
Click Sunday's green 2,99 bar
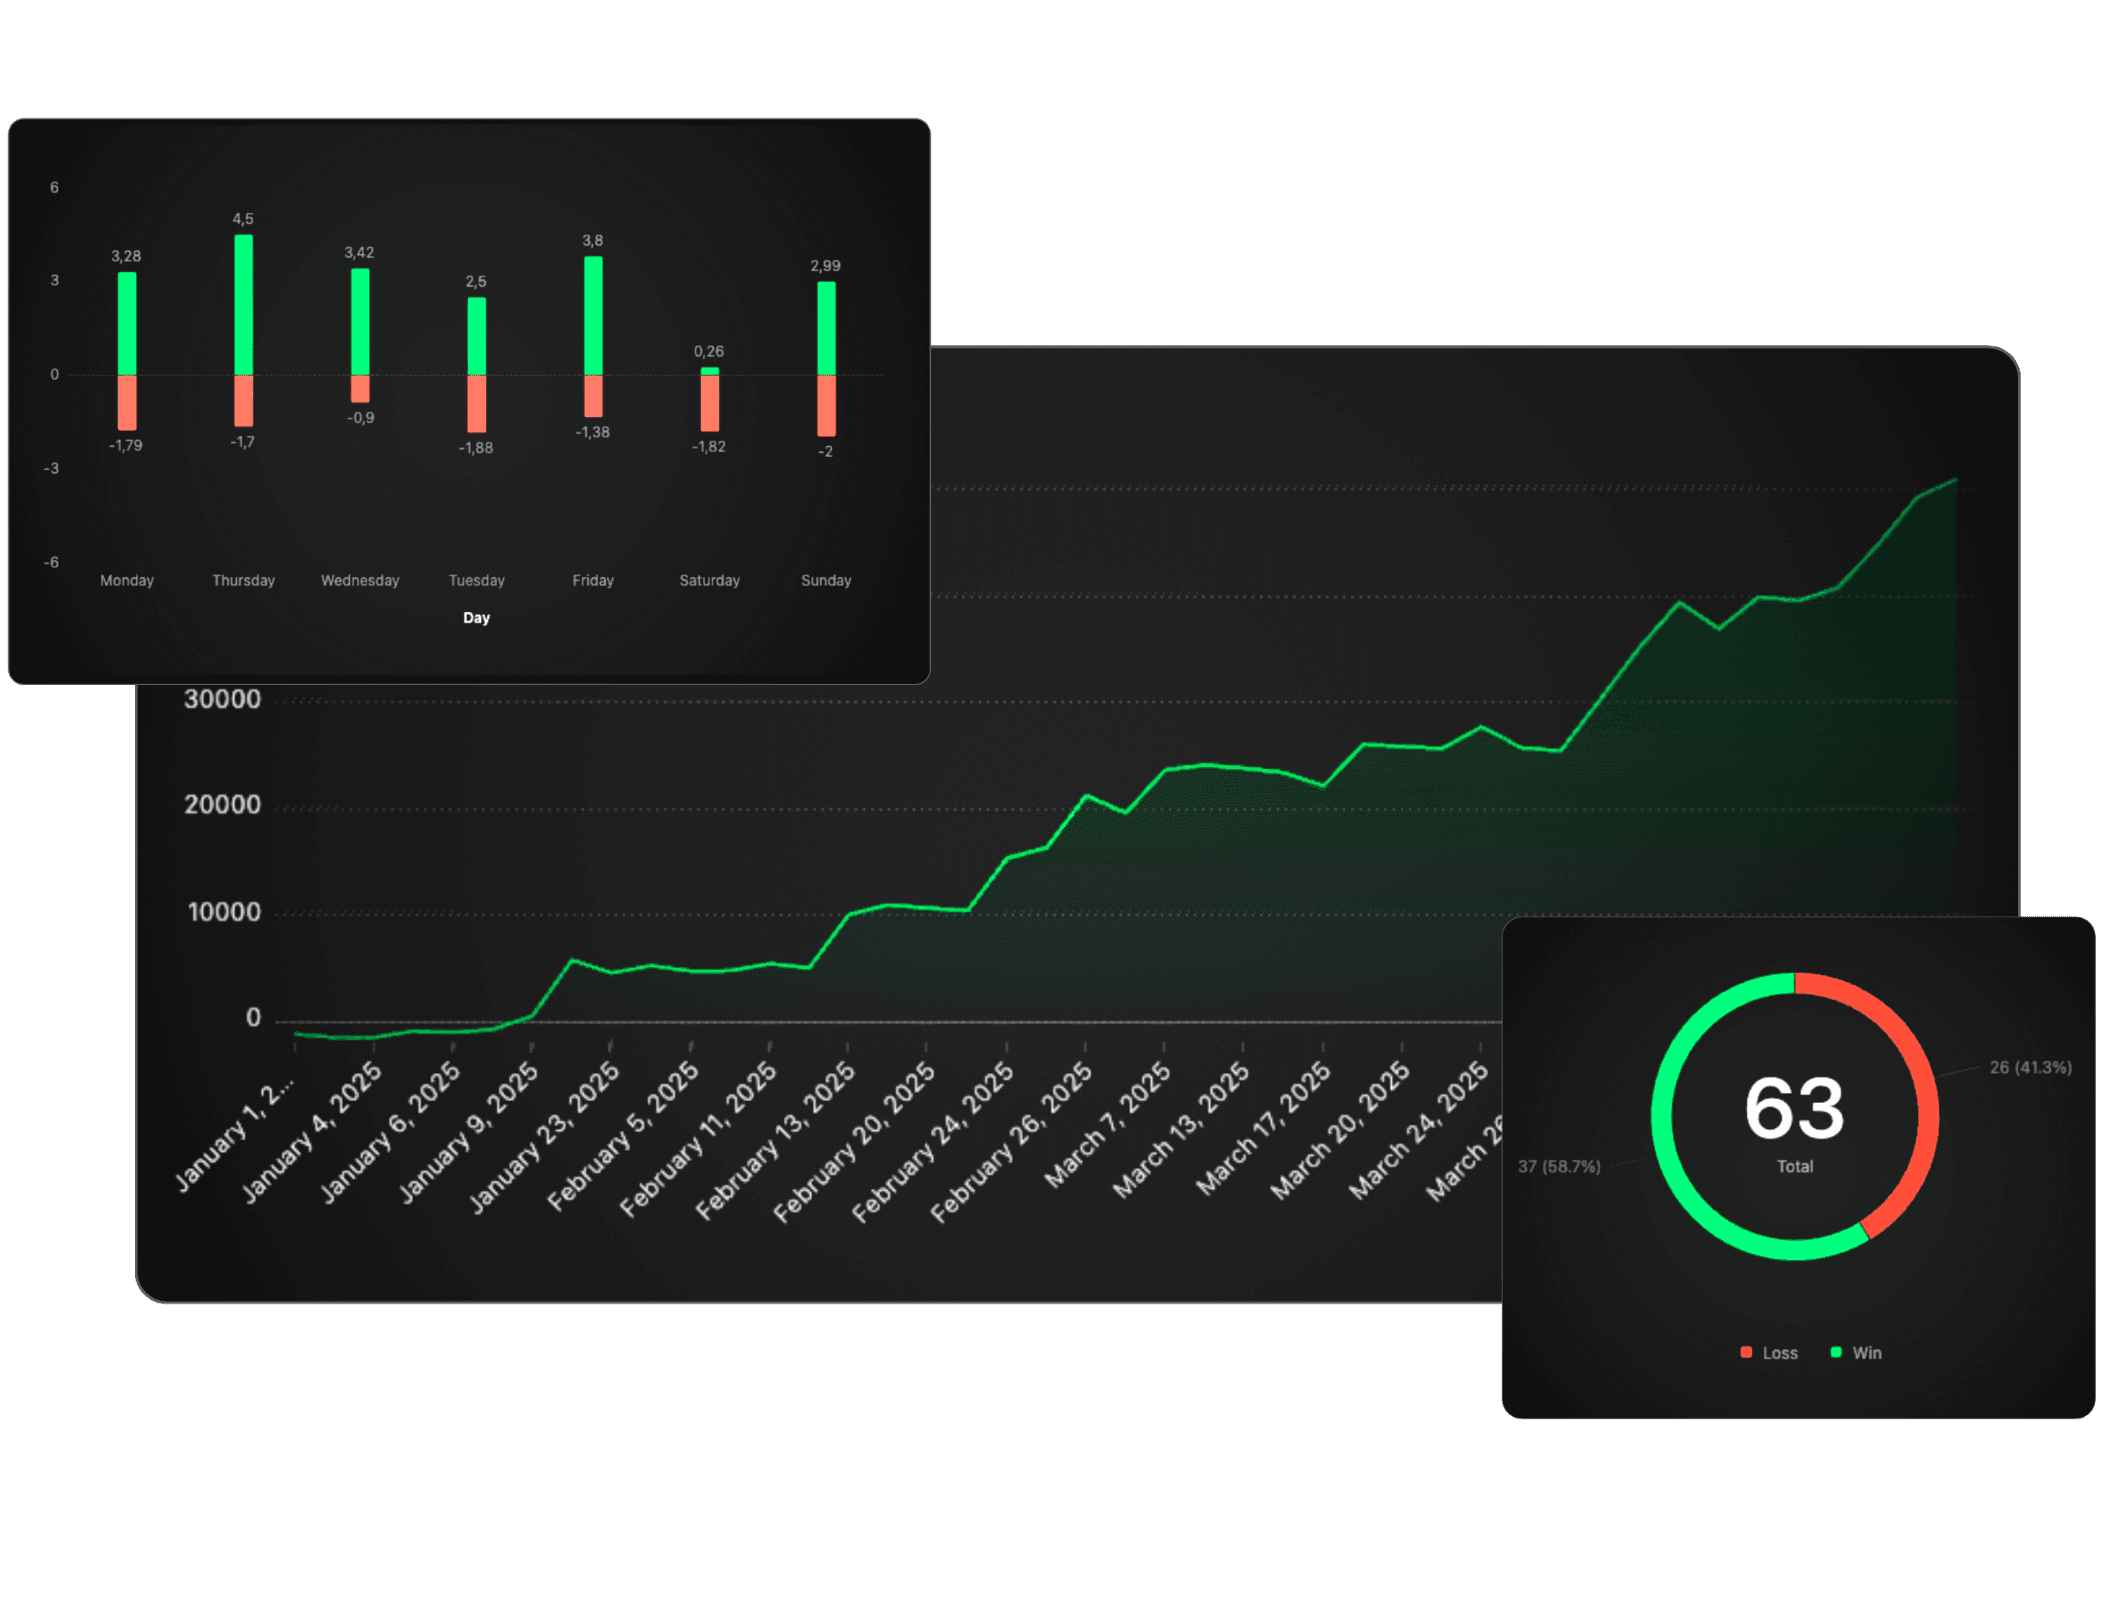click(826, 328)
